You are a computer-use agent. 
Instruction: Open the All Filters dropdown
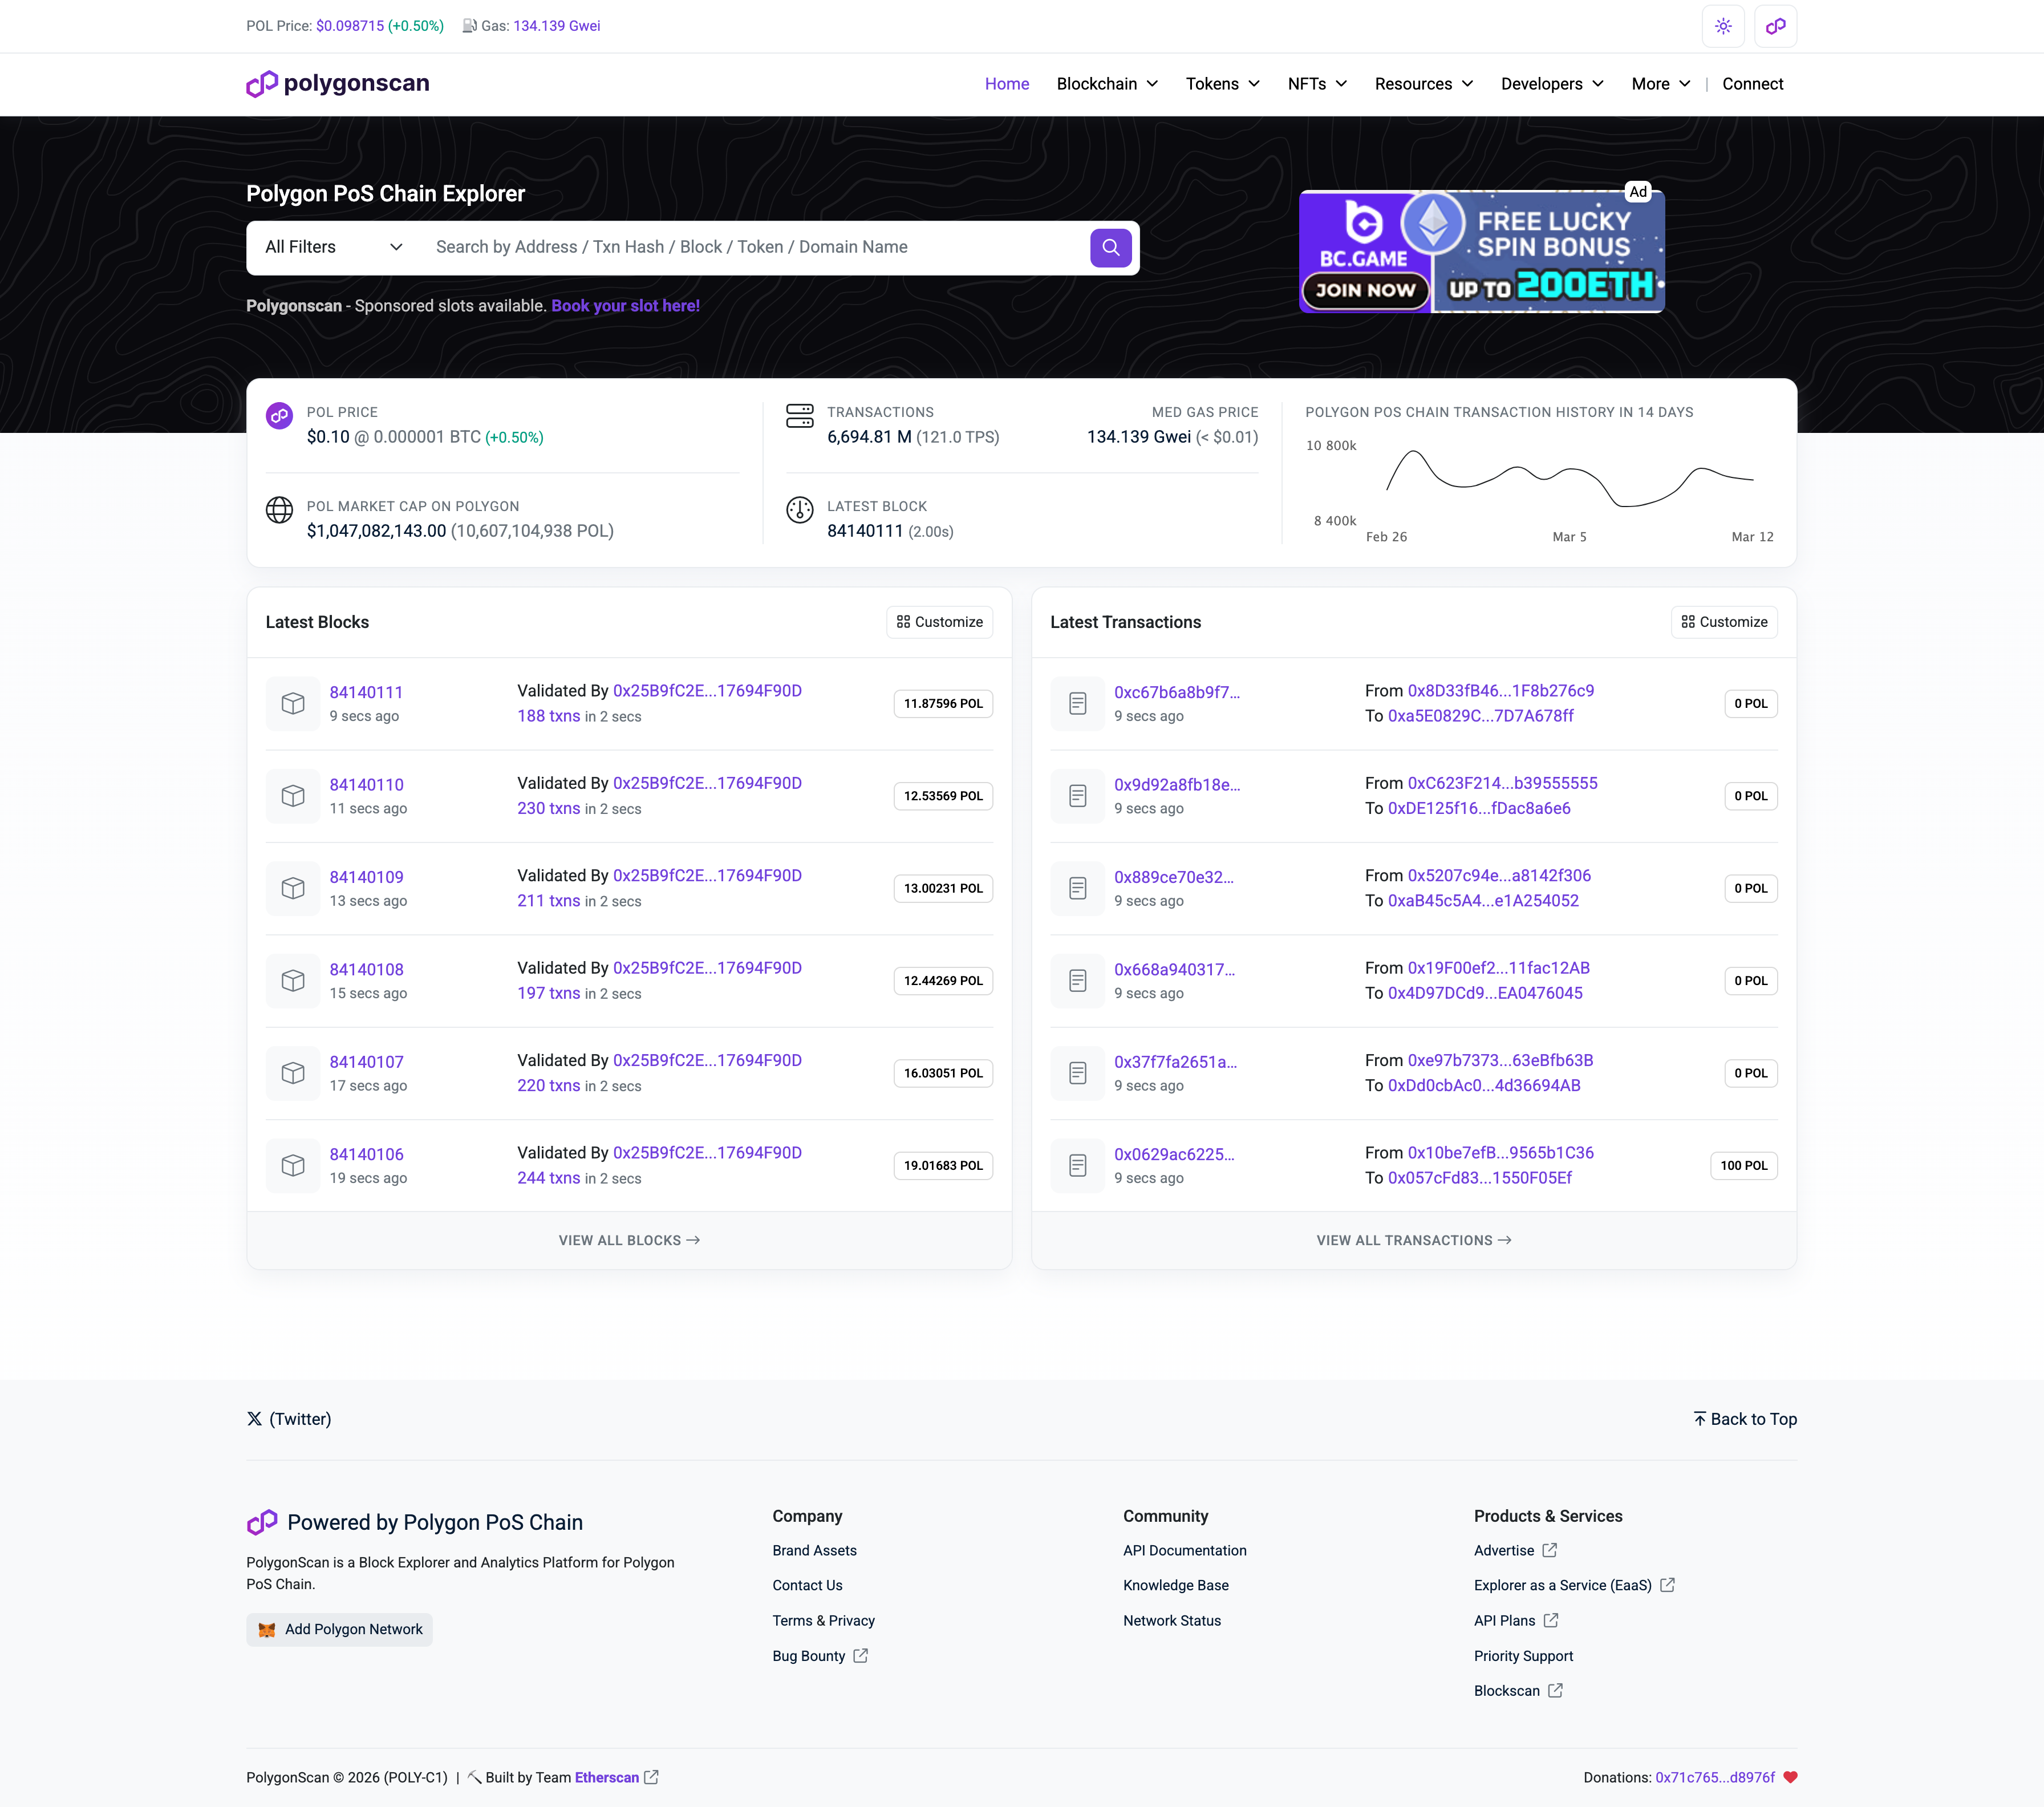[x=333, y=247]
